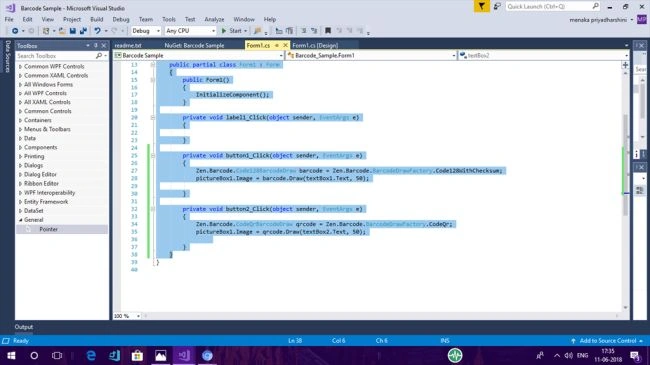650x365 pixels.
Task: Collapse the button2_Click method outline
Action: point(153,209)
